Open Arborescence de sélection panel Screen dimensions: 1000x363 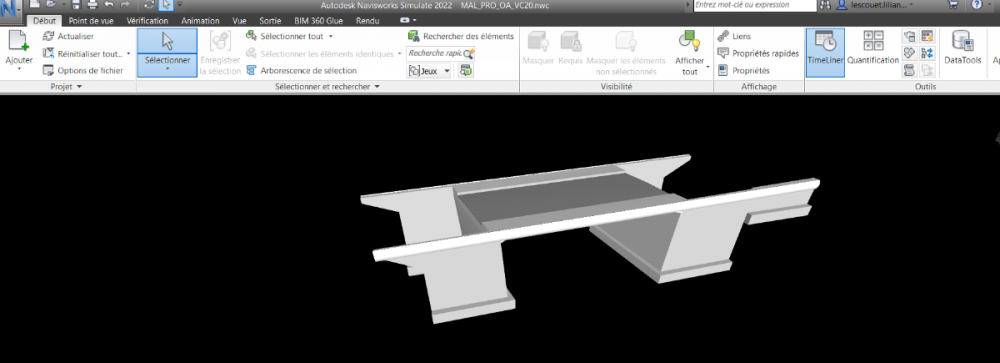pyautogui.click(x=301, y=70)
